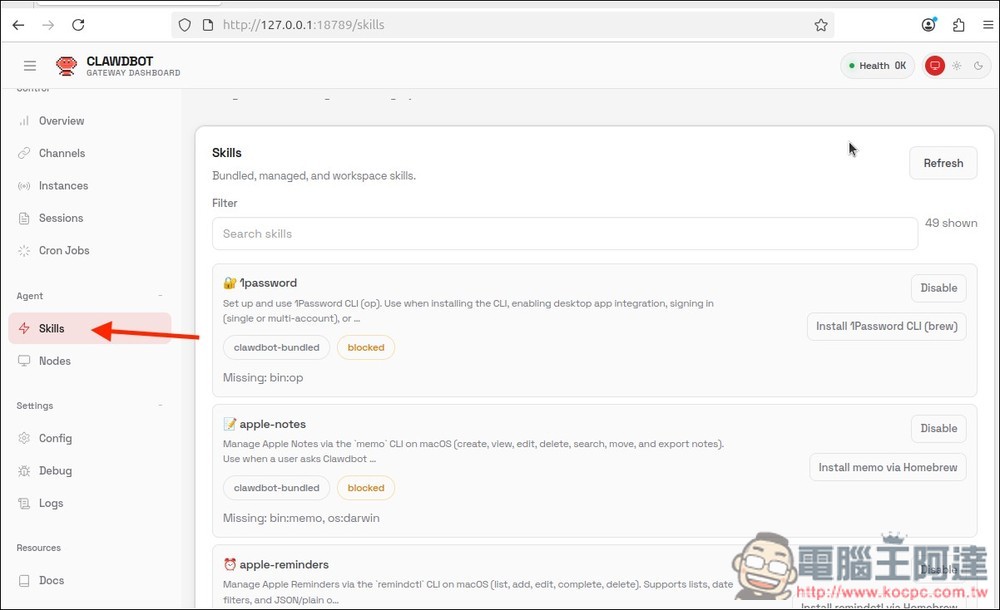Open the Firefox extensions puzzle icon
1000x610 pixels.
pos(959,25)
